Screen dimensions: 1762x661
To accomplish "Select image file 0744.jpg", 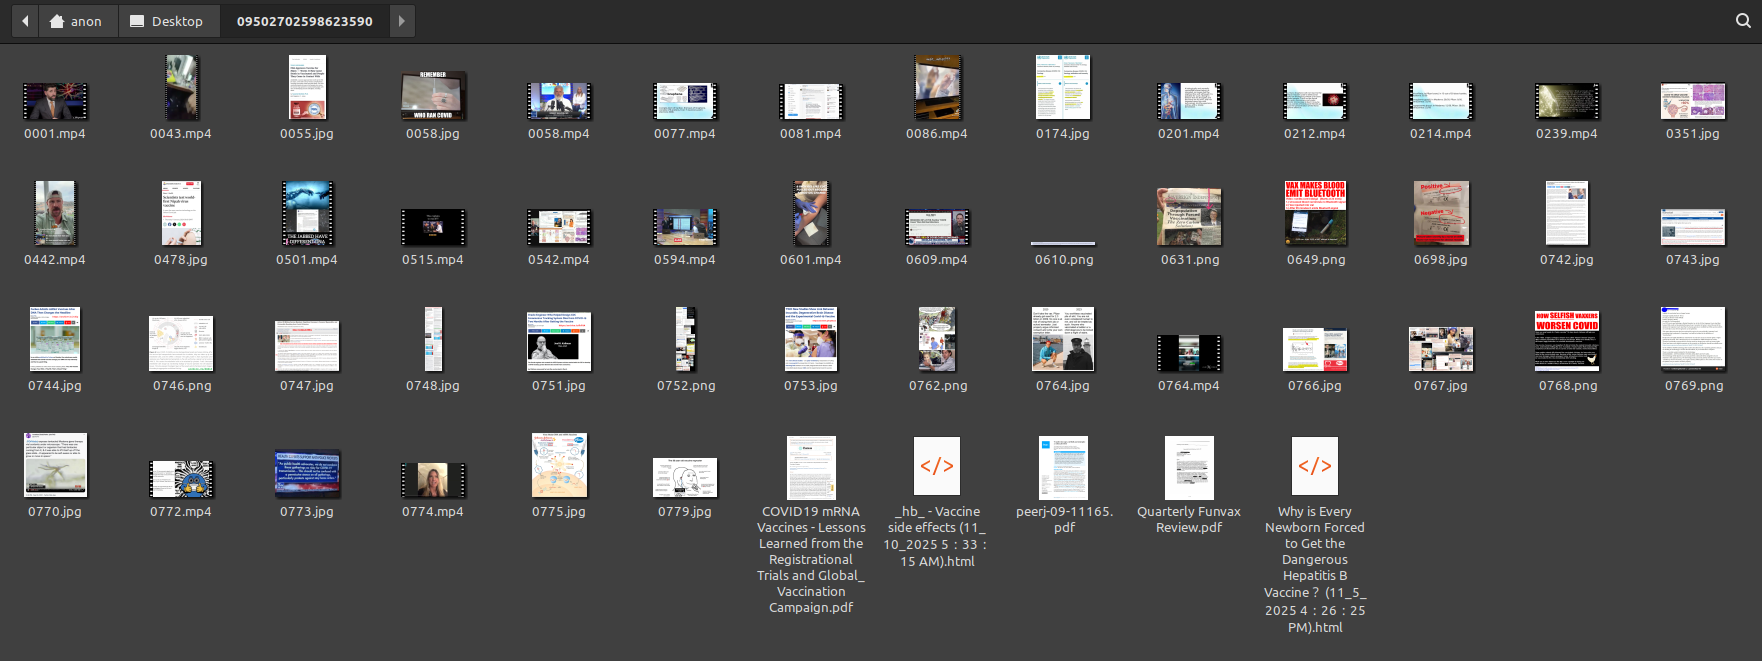I will [x=55, y=340].
